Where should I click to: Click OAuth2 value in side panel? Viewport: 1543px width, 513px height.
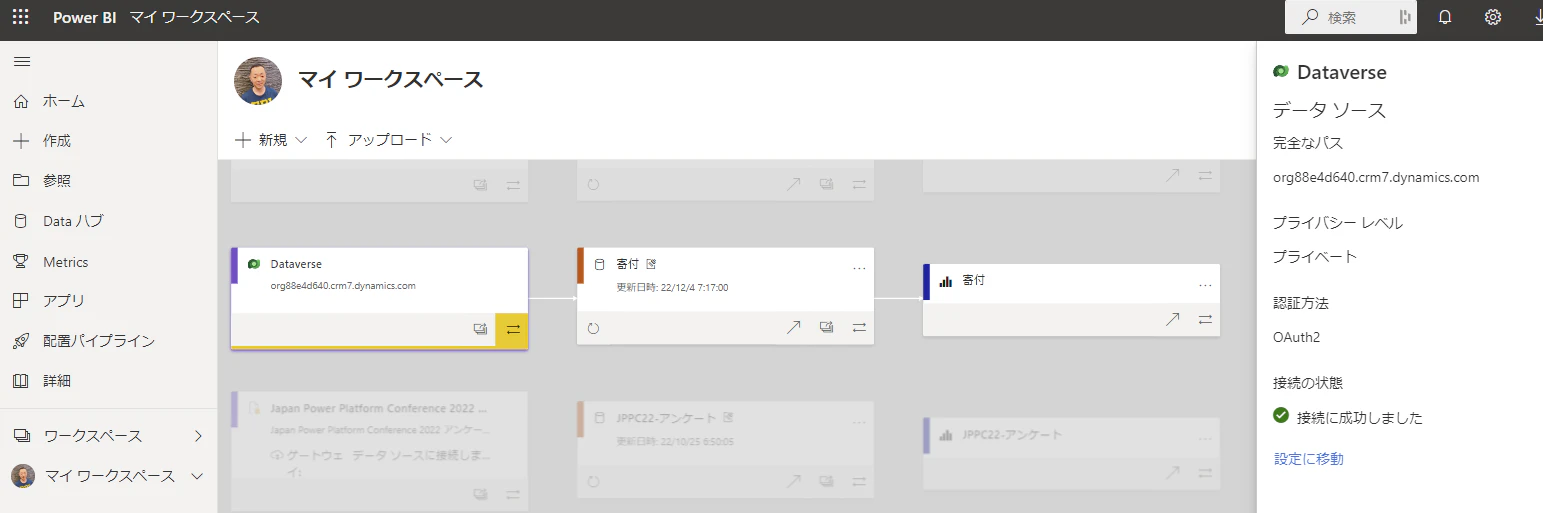[1296, 337]
